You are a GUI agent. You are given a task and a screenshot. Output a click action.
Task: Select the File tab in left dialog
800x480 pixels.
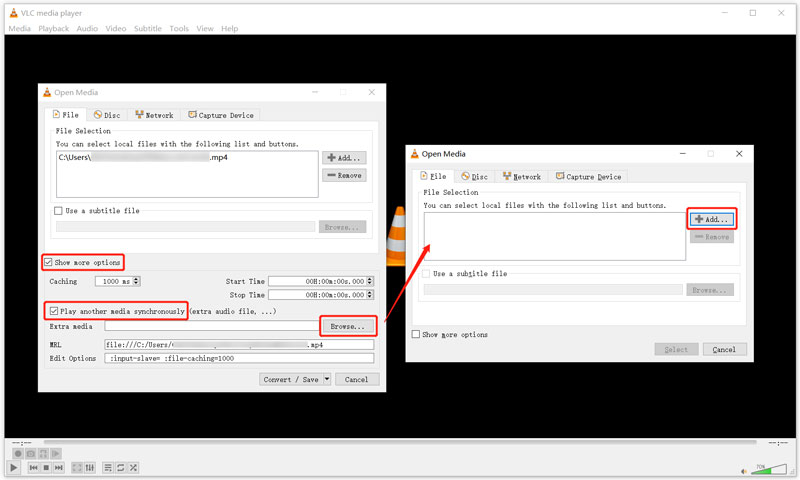66,115
